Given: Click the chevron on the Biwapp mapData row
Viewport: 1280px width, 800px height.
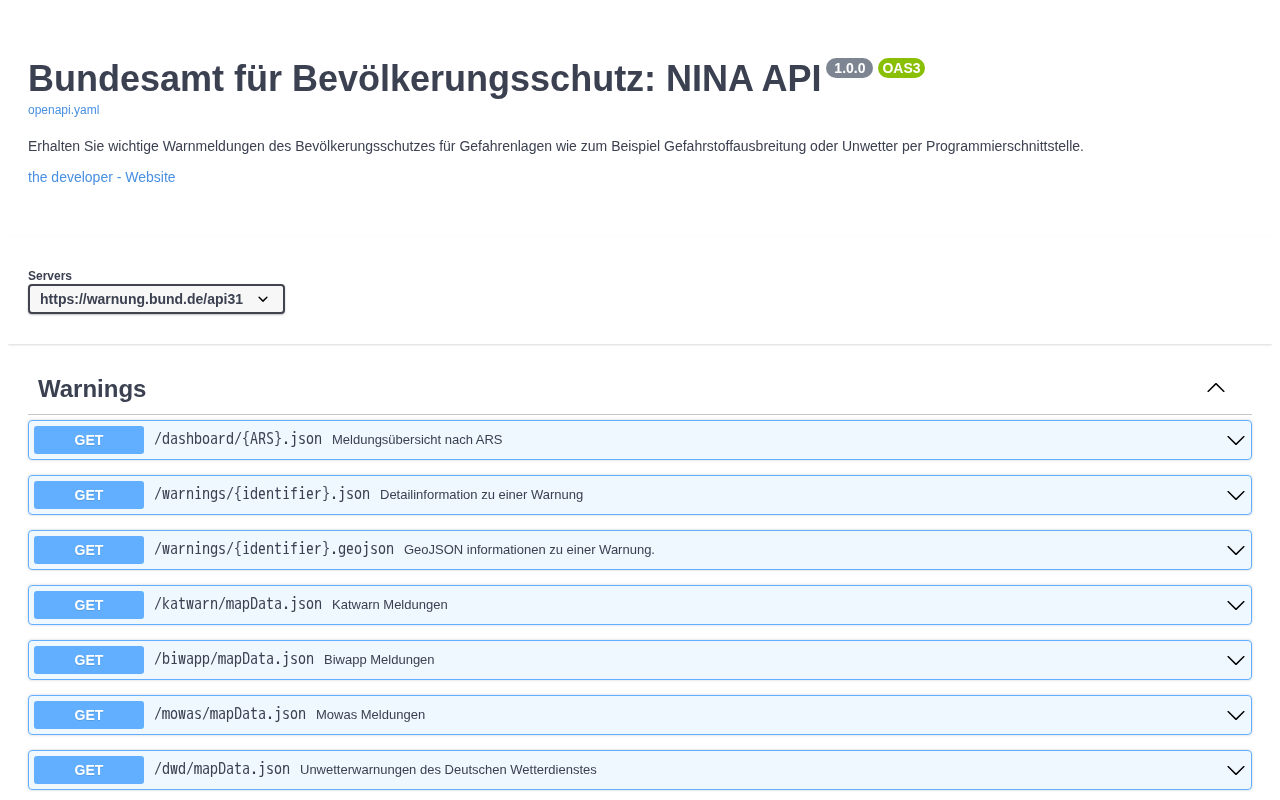Looking at the screenshot, I should (1236, 660).
